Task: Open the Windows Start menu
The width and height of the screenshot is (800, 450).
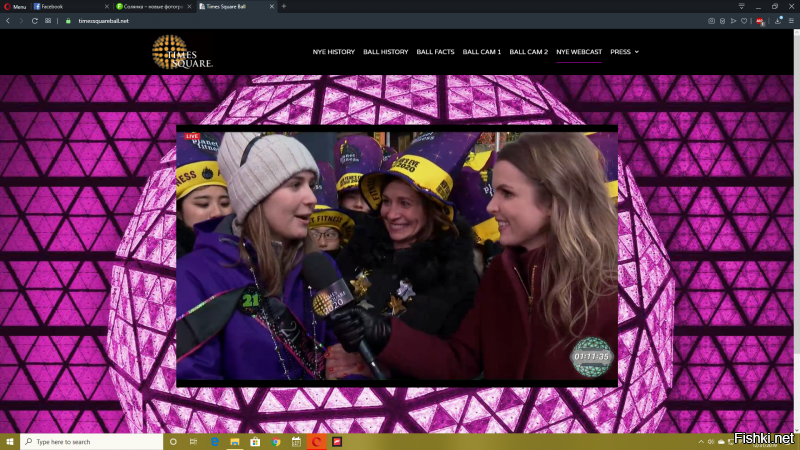Action: (10, 442)
